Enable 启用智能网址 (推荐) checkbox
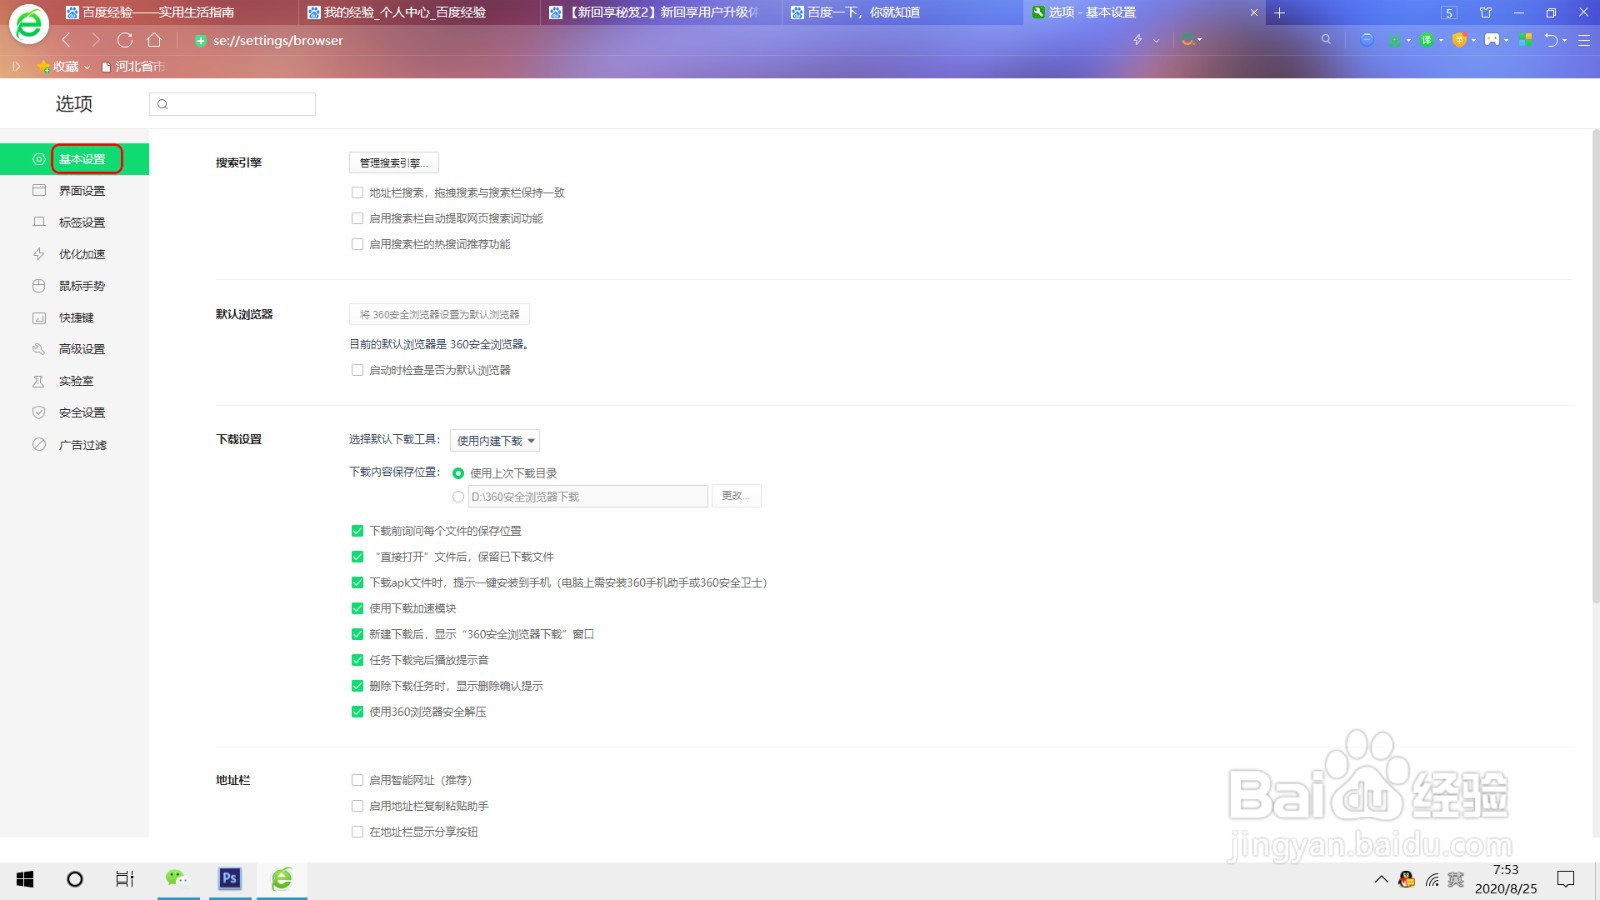Viewport: 1600px width, 900px height. (x=357, y=780)
